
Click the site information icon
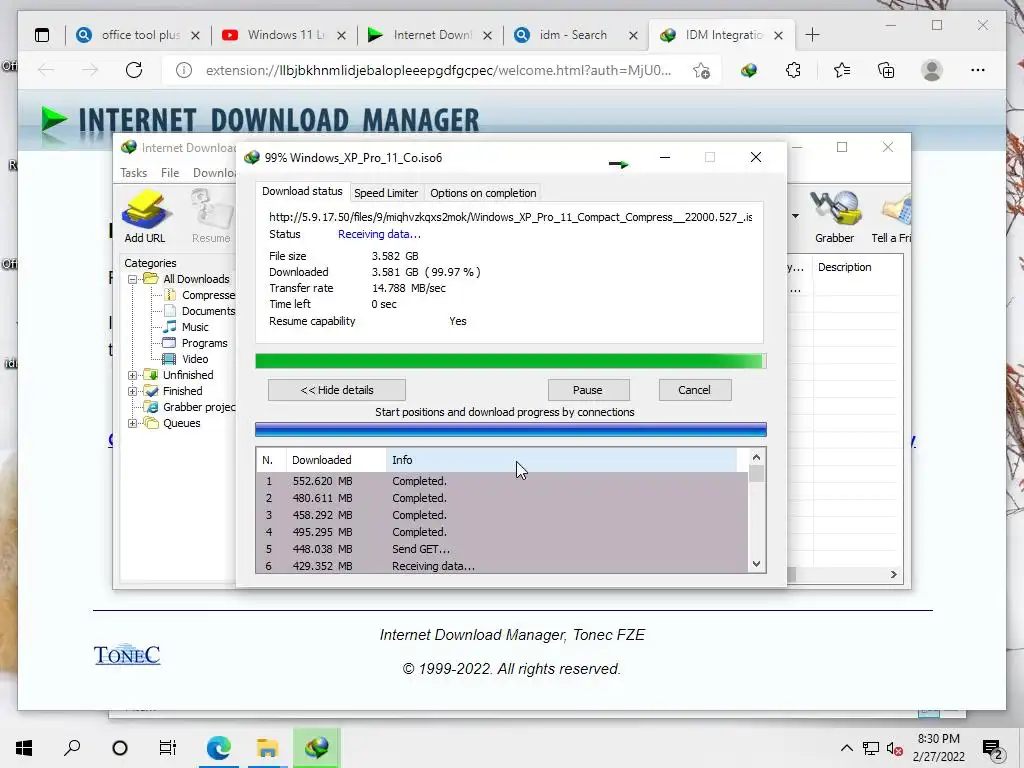coord(184,71)
